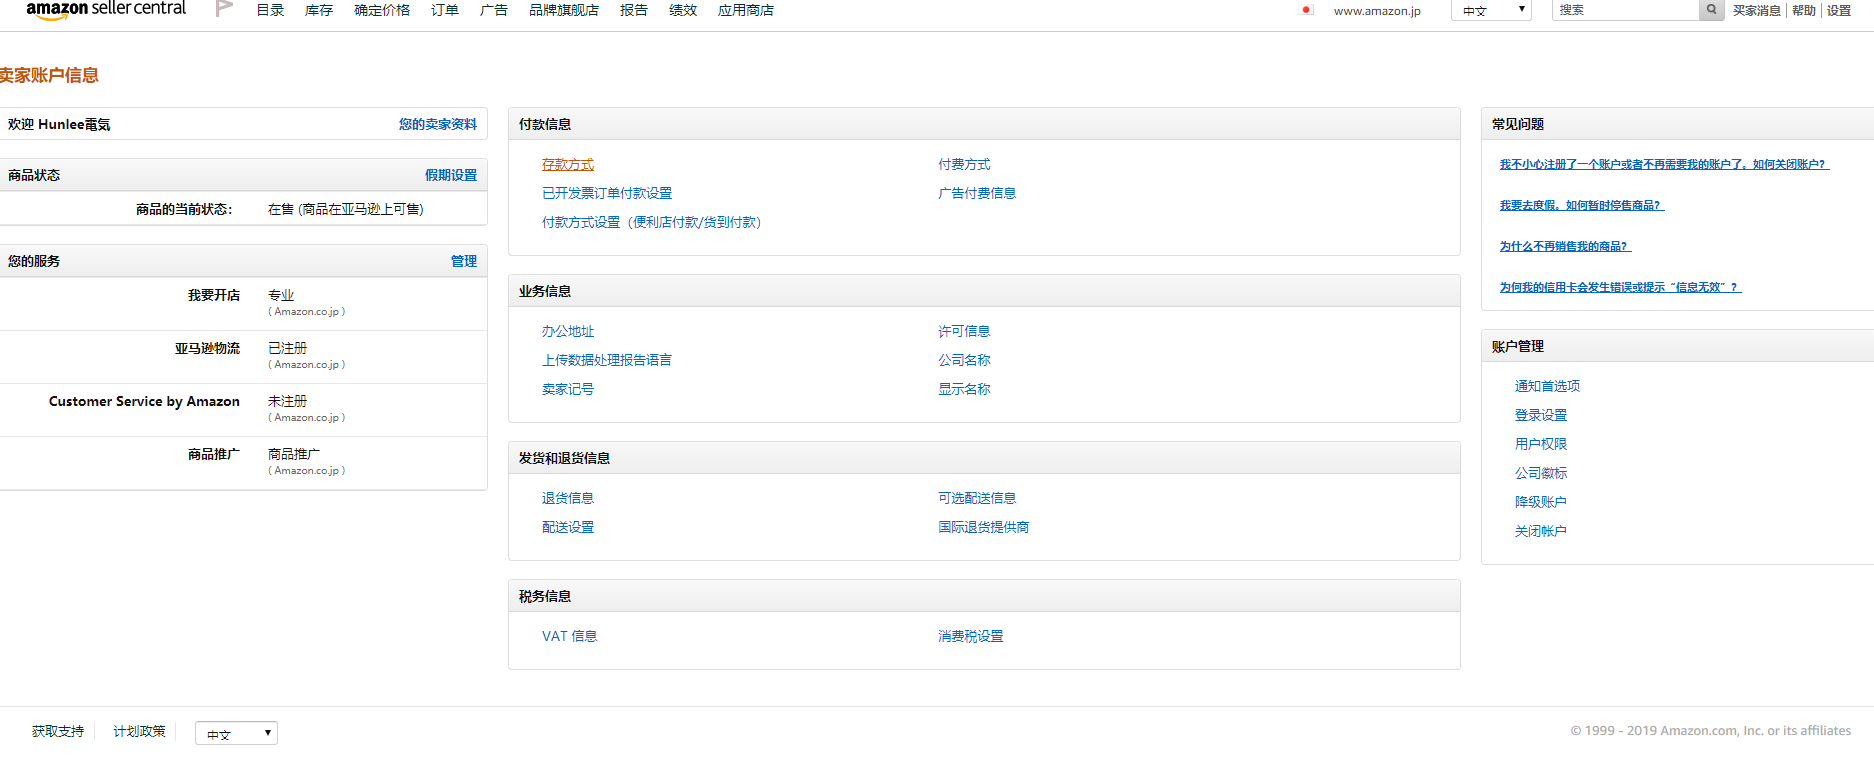This screenshot has width=1874, height=779.
Task: Open the 许可信息 link
Action: (x=964, y=331)
